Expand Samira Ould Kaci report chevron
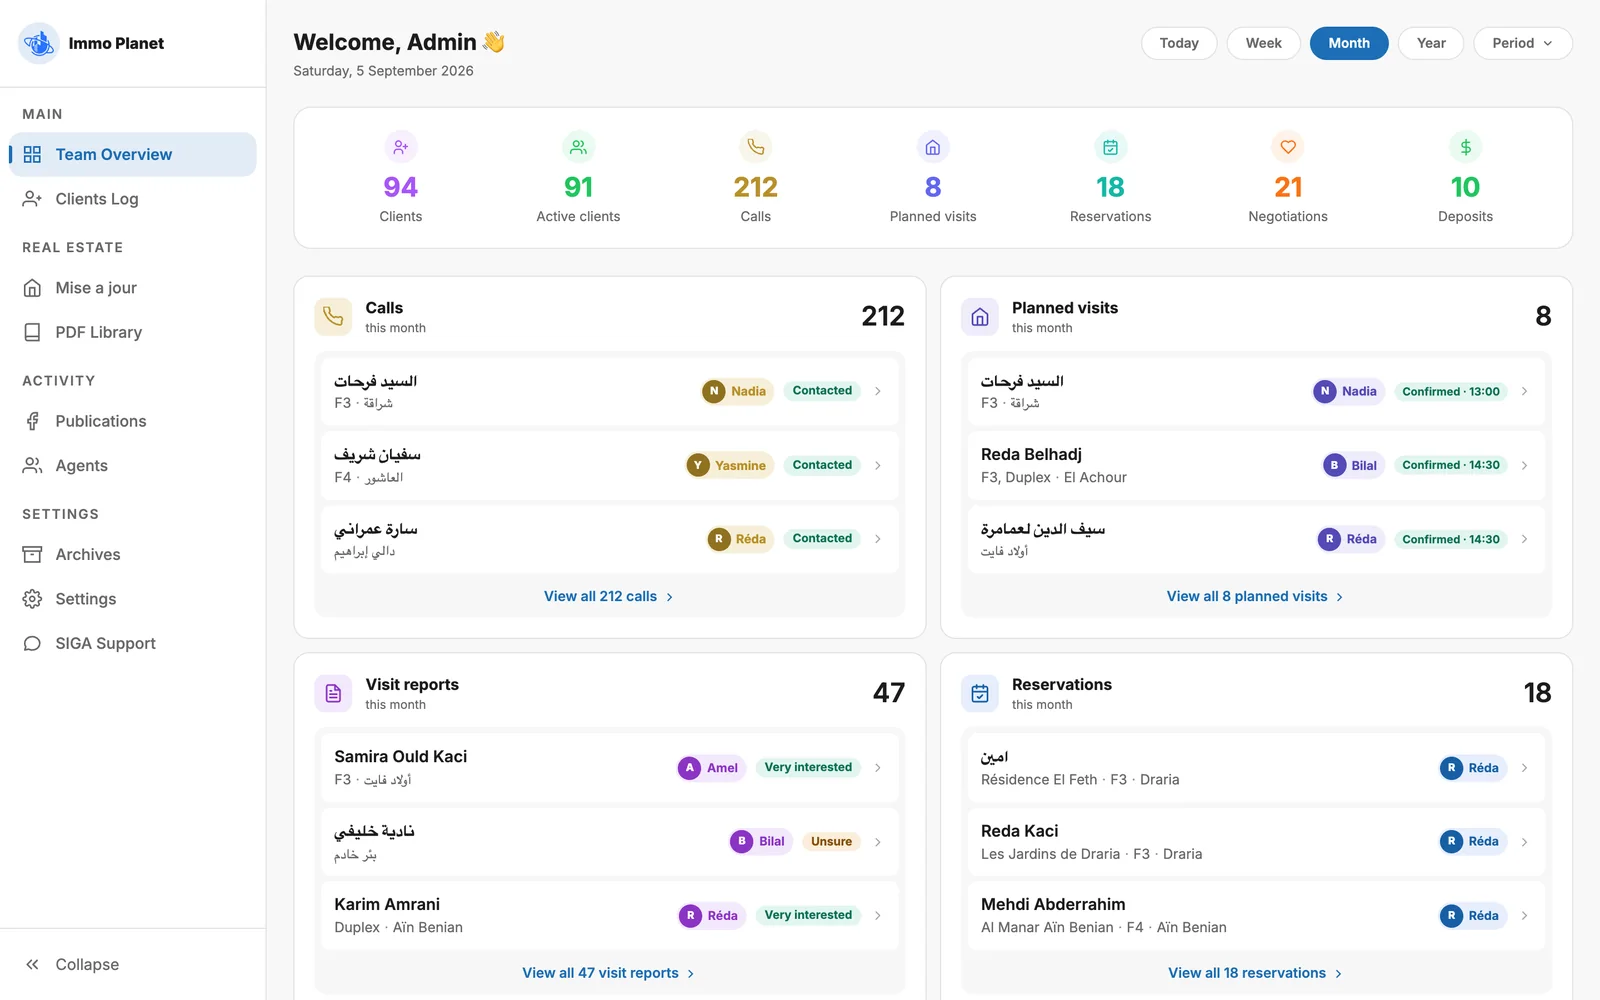The width and height of the screenshot is (1600, 1000). 878,768
